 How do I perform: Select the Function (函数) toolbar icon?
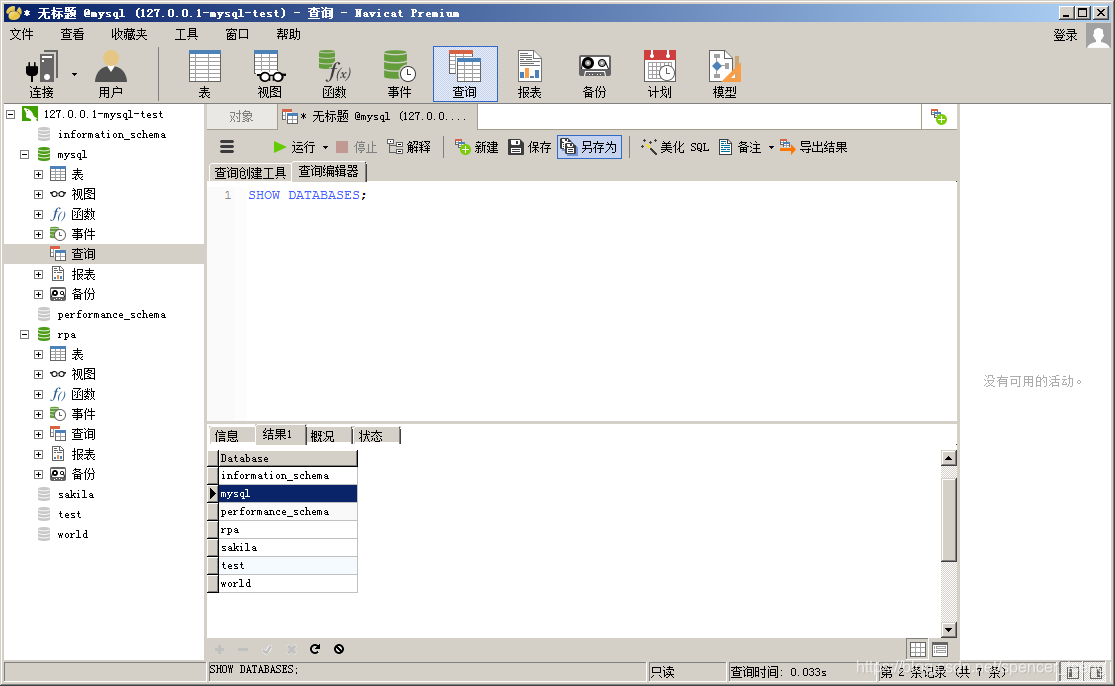pyautogui.click(x=334, y=74)
